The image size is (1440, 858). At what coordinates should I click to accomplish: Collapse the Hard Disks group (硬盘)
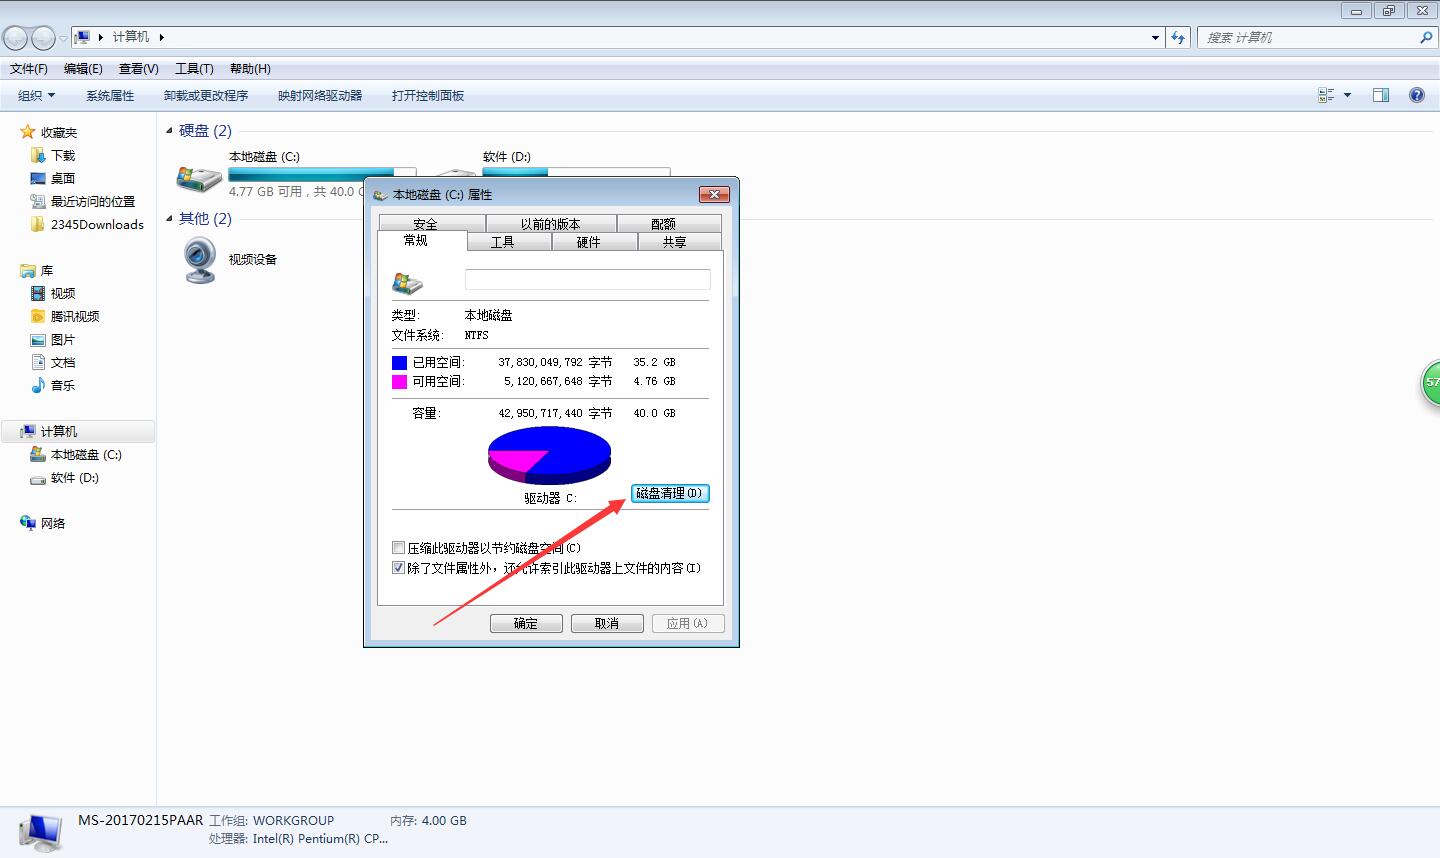[x=170, y=131]
